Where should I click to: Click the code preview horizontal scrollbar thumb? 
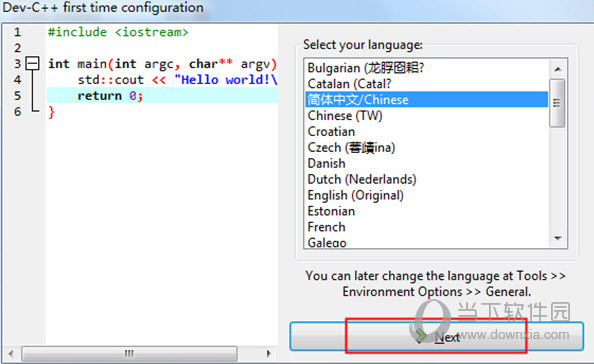[x=129, y=354]
